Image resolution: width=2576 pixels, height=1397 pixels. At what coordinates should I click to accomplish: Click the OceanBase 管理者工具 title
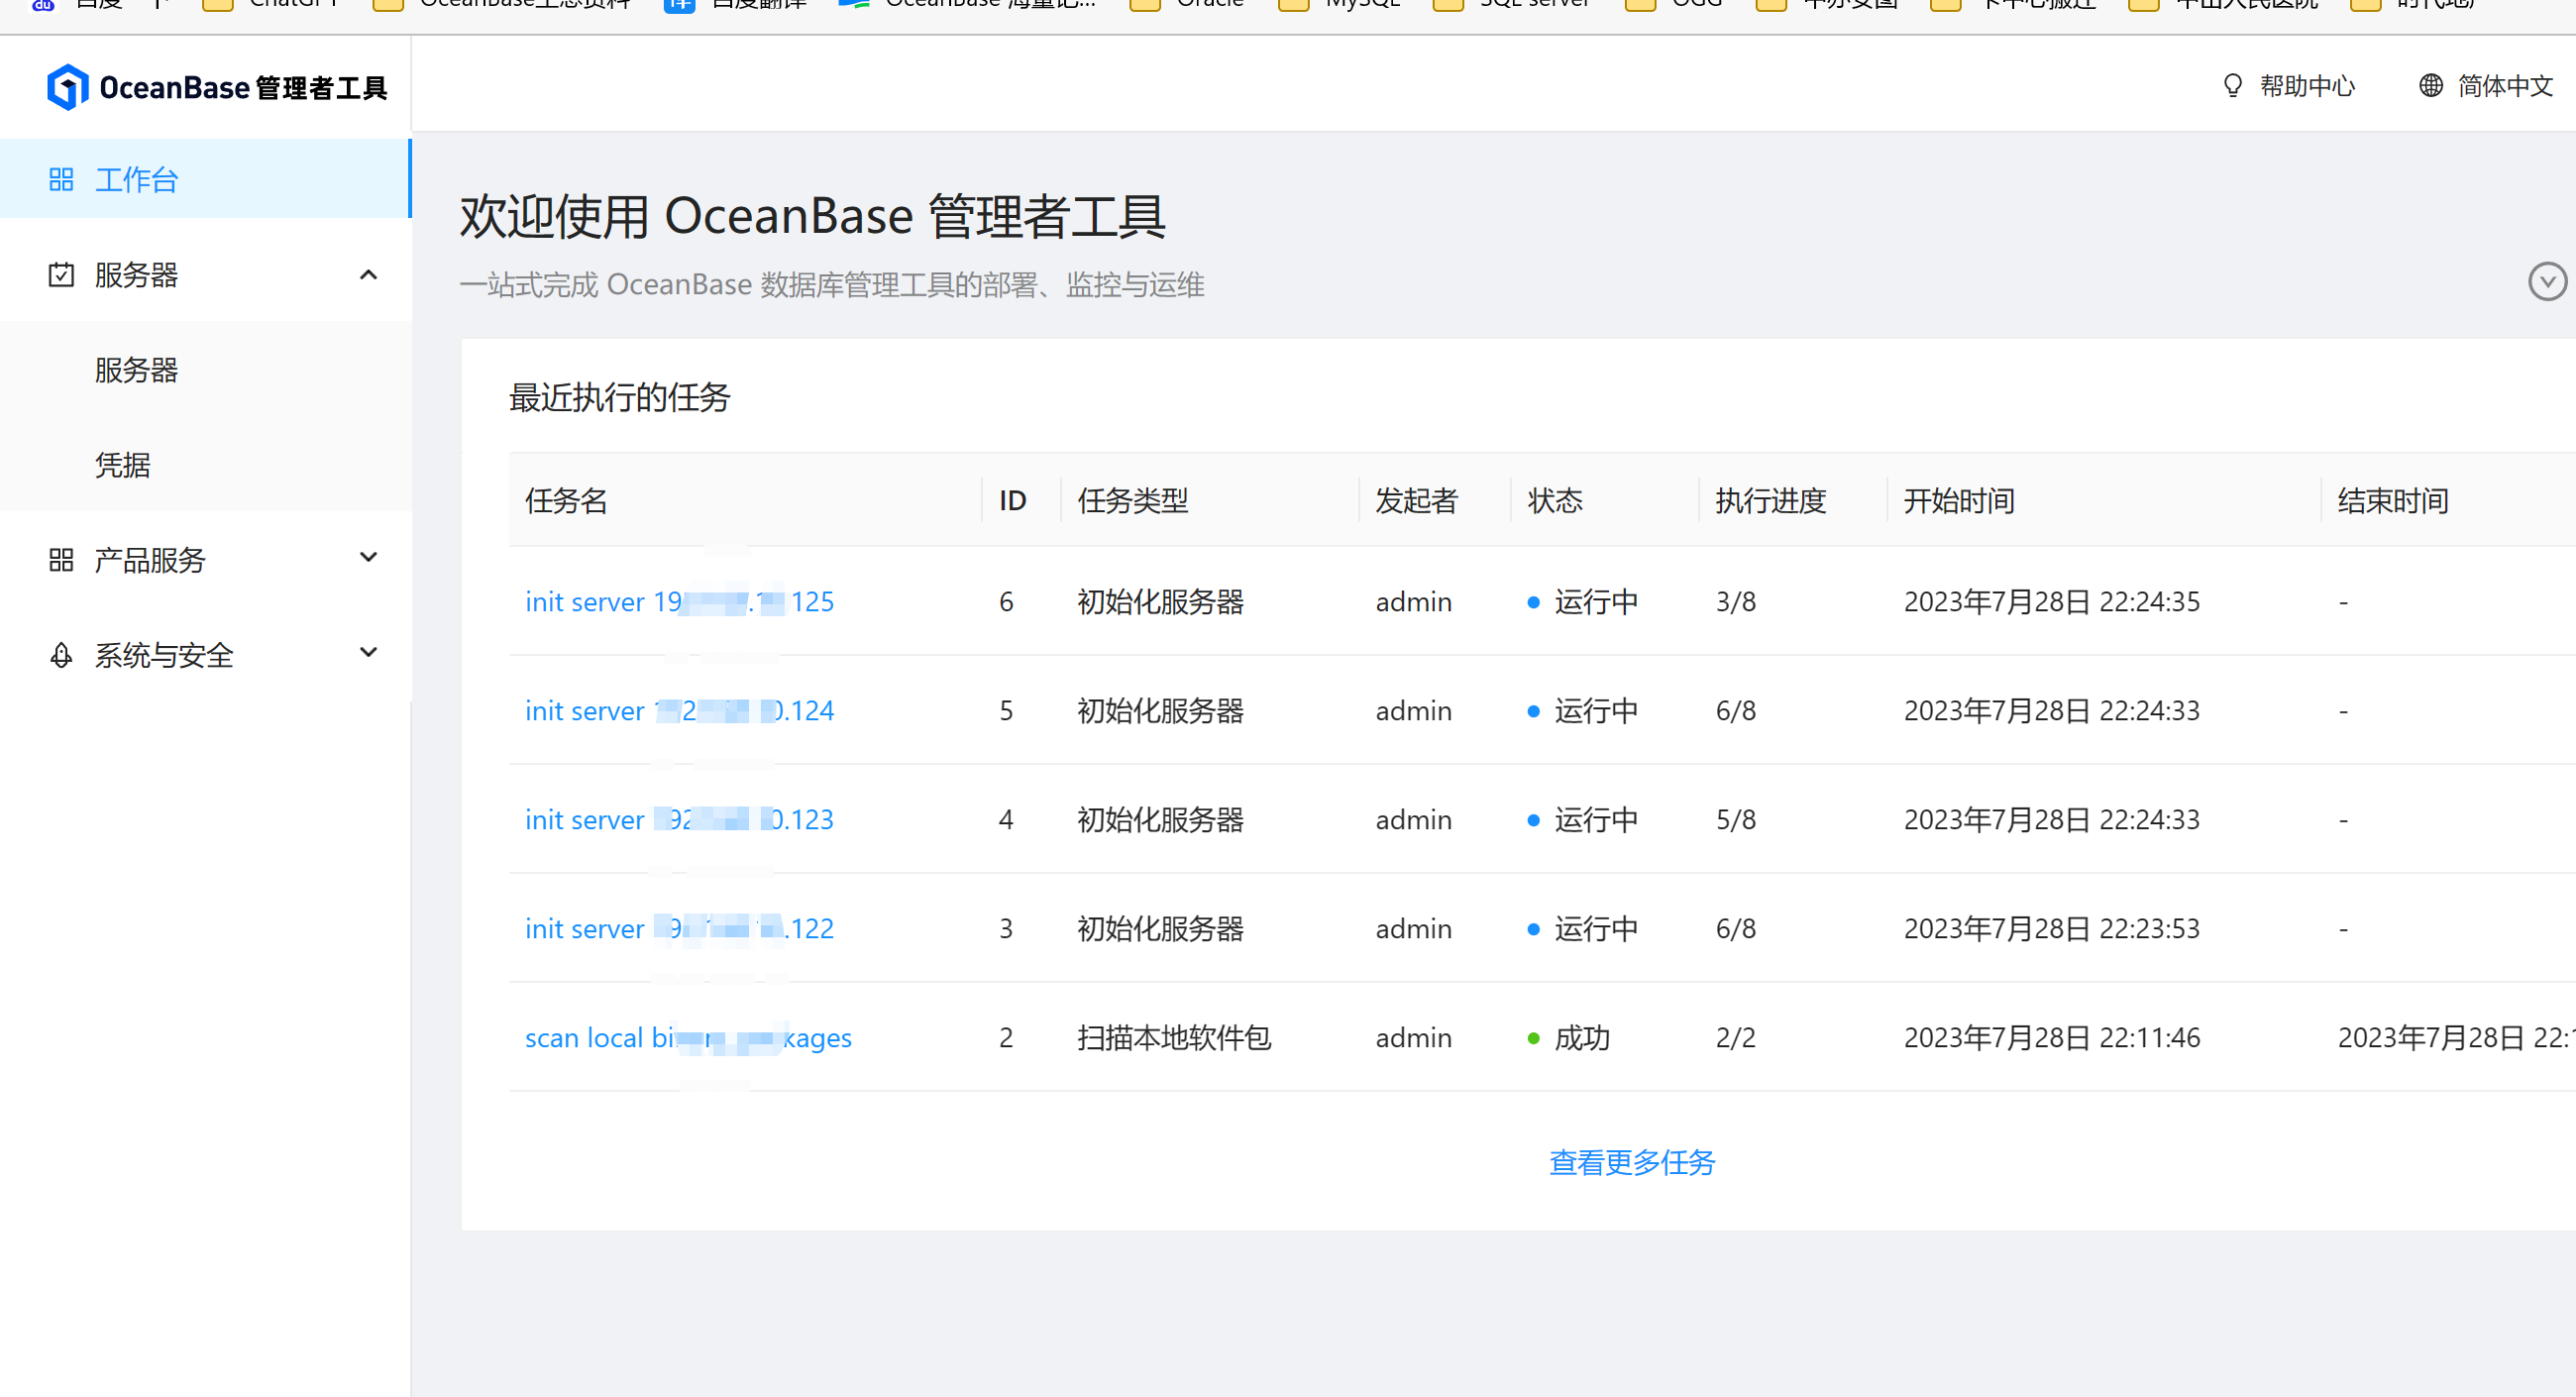coord(243,88)
